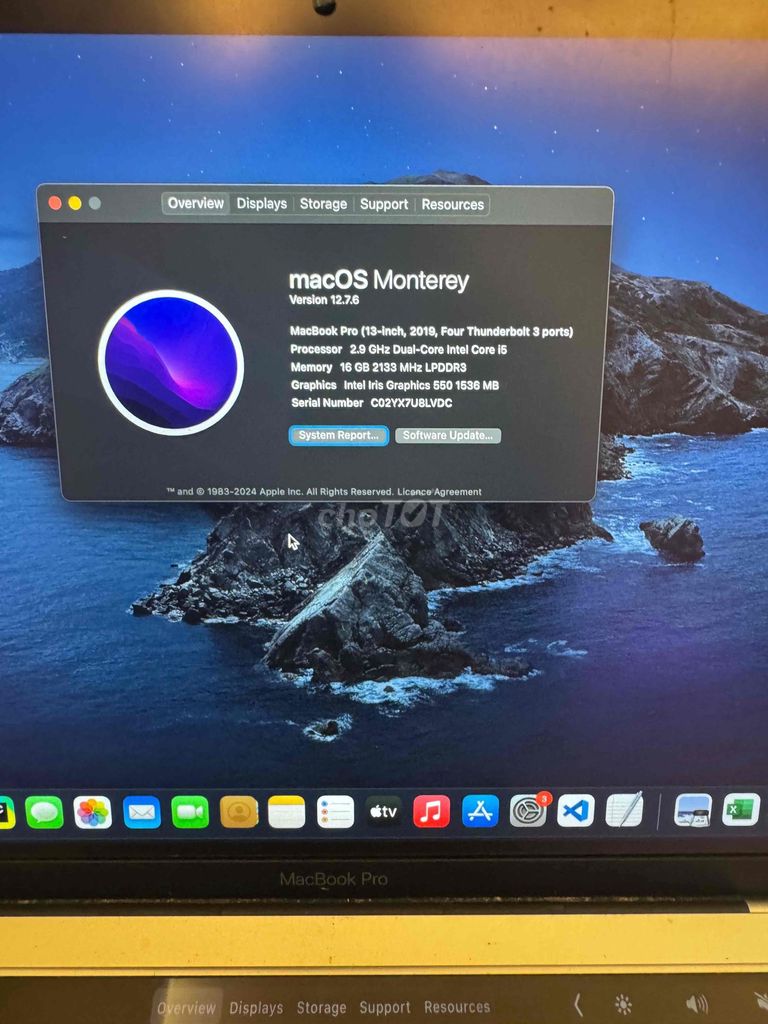Select Overview on the Touch Bar

coord(187,1008)
